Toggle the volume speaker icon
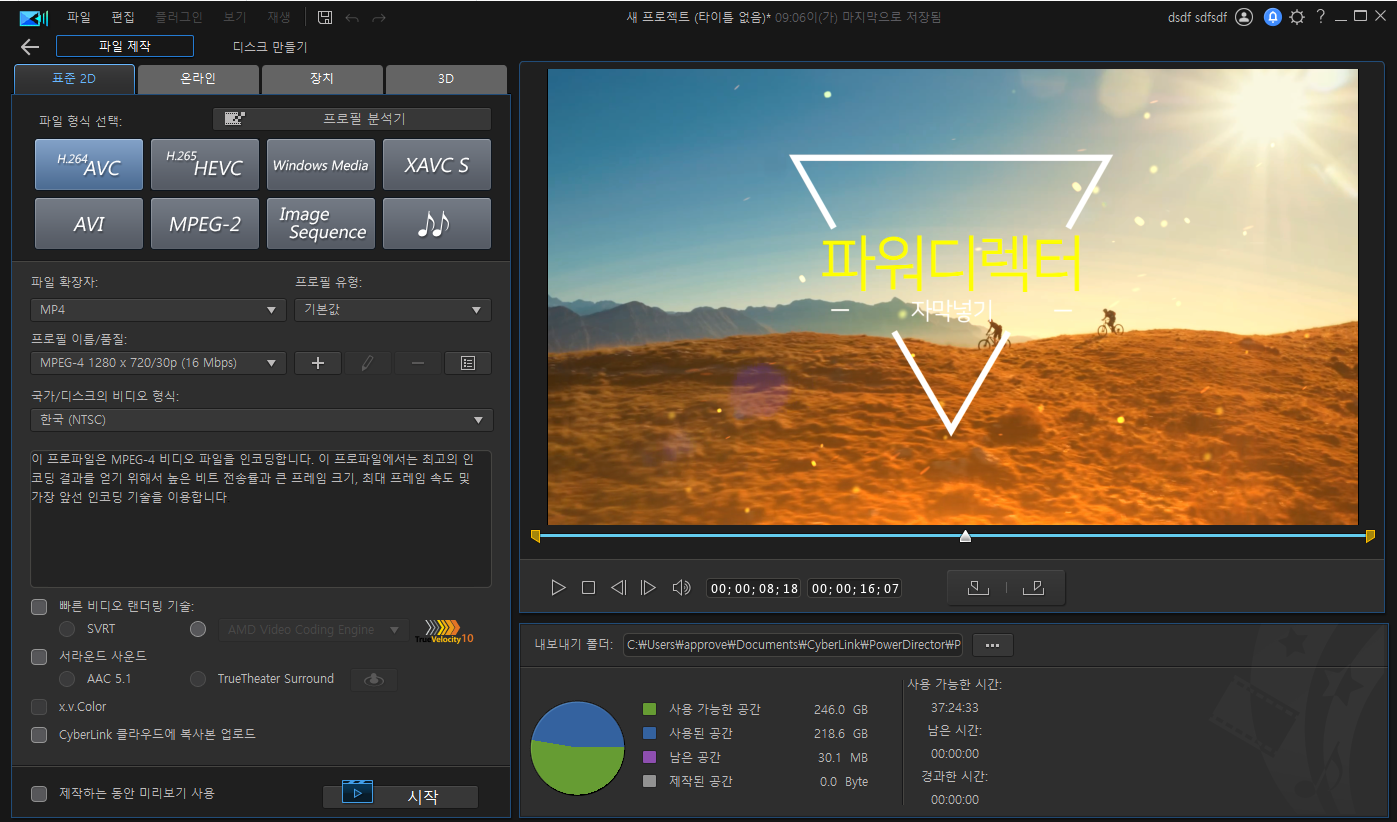The width and height of the screenshot is (1397, 822). click(x=681, y=588)
